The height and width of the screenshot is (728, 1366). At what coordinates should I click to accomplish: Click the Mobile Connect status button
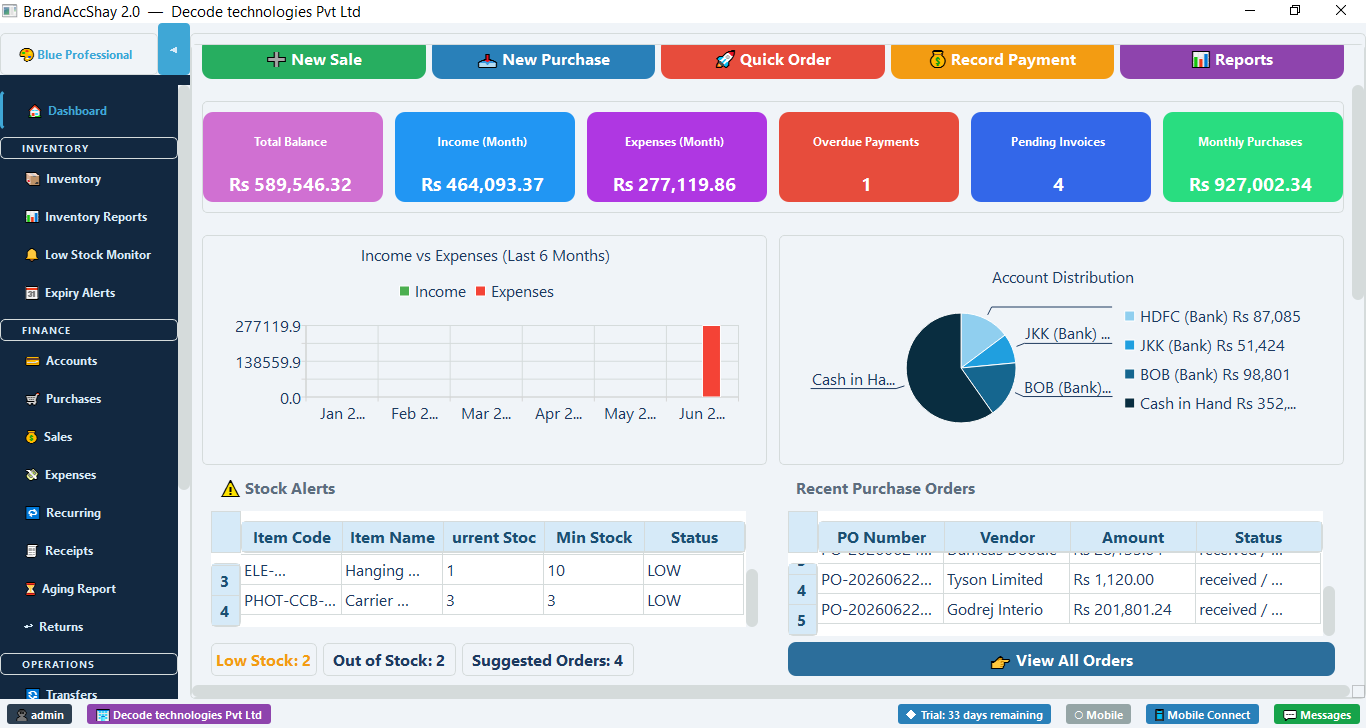(x=1202, y=715)
